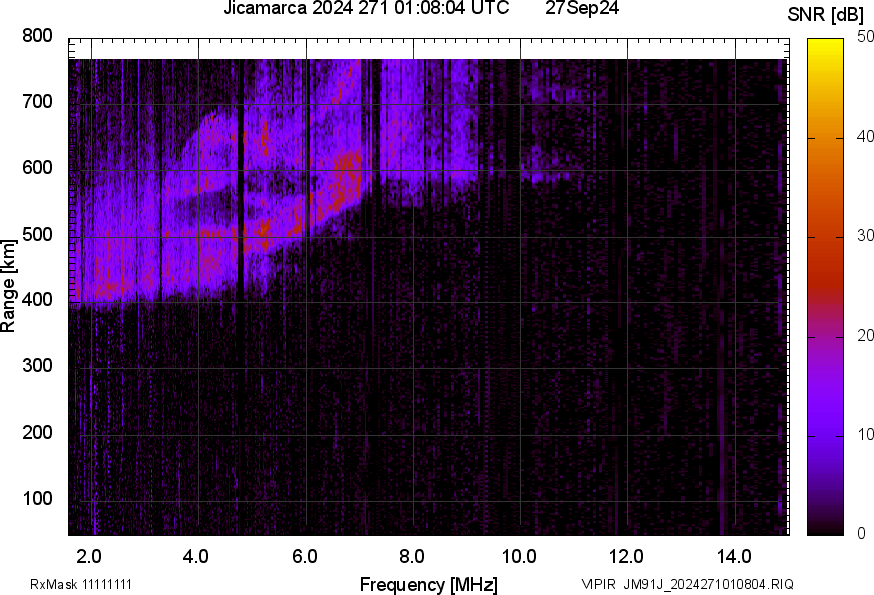The image size is (874, 595).
Task: Click range tick label '100'
Action: 37,498
